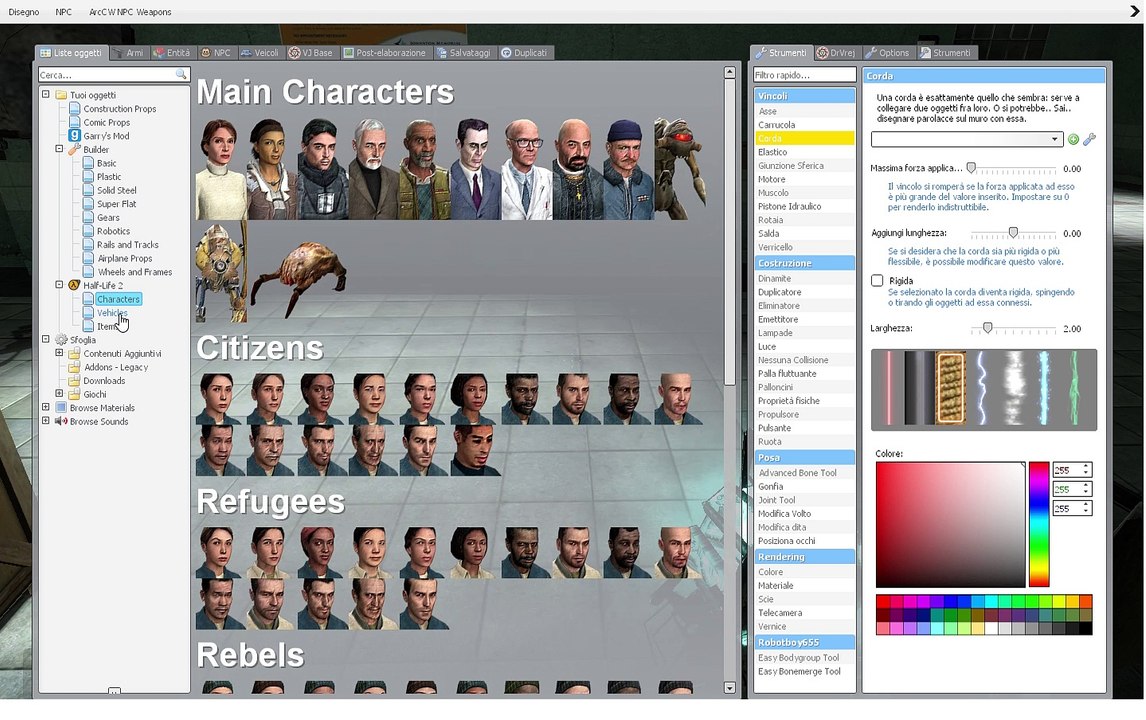This screenshot has width=1146, height=720.
Task: Click the spawnlist scroll down arrow
Action: point(729,688)
